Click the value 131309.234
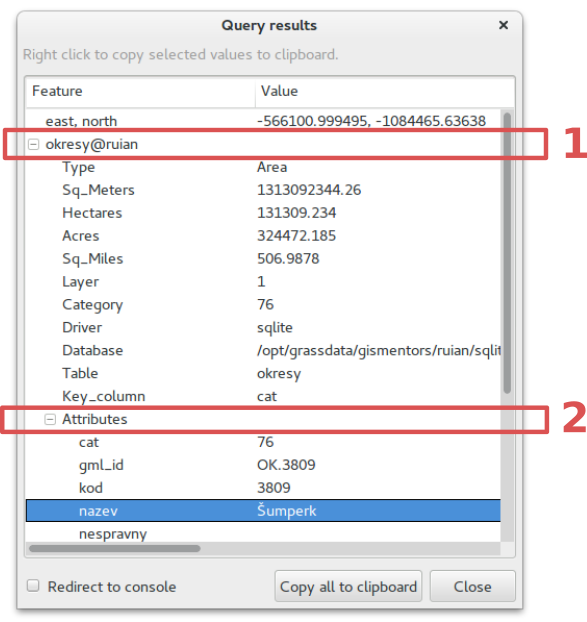The width and height of the screenshot is (587, 622). pos(296,213)
